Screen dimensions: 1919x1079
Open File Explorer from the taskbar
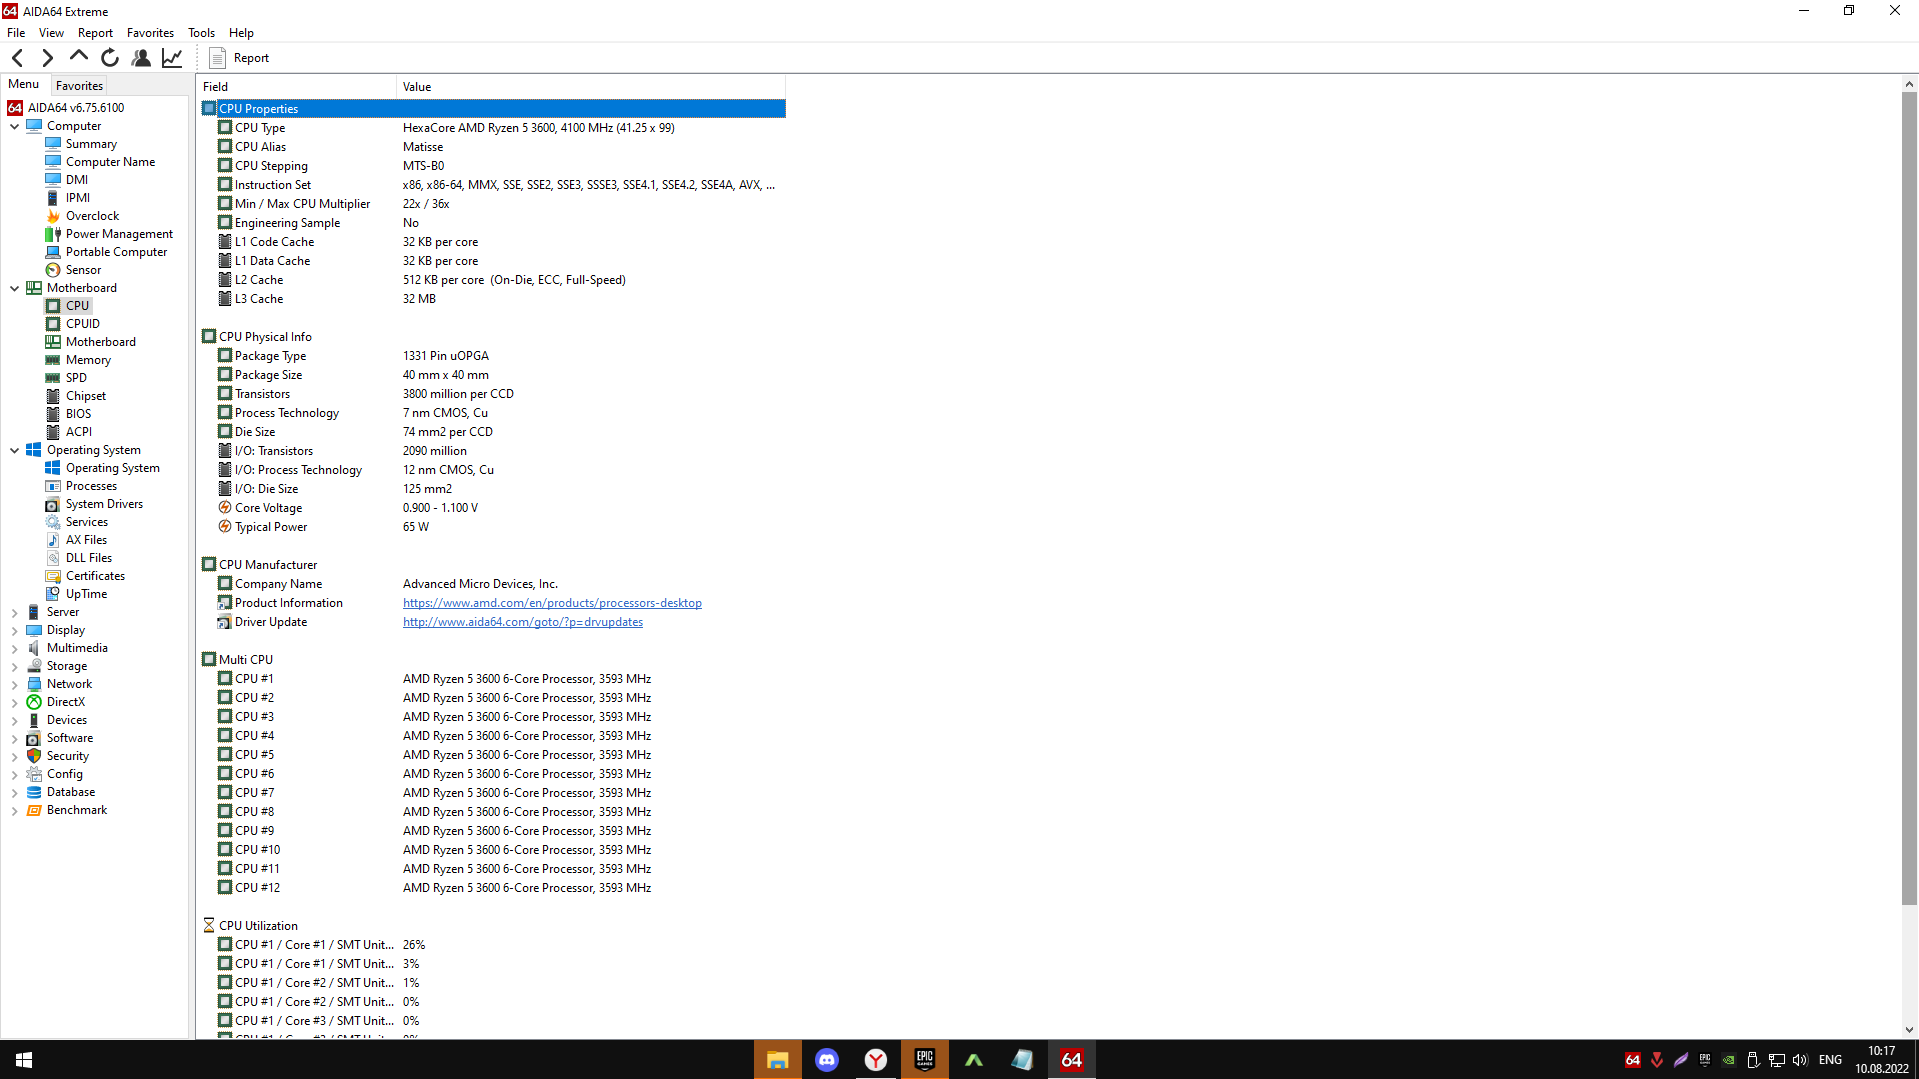[x=778, y=1060]
